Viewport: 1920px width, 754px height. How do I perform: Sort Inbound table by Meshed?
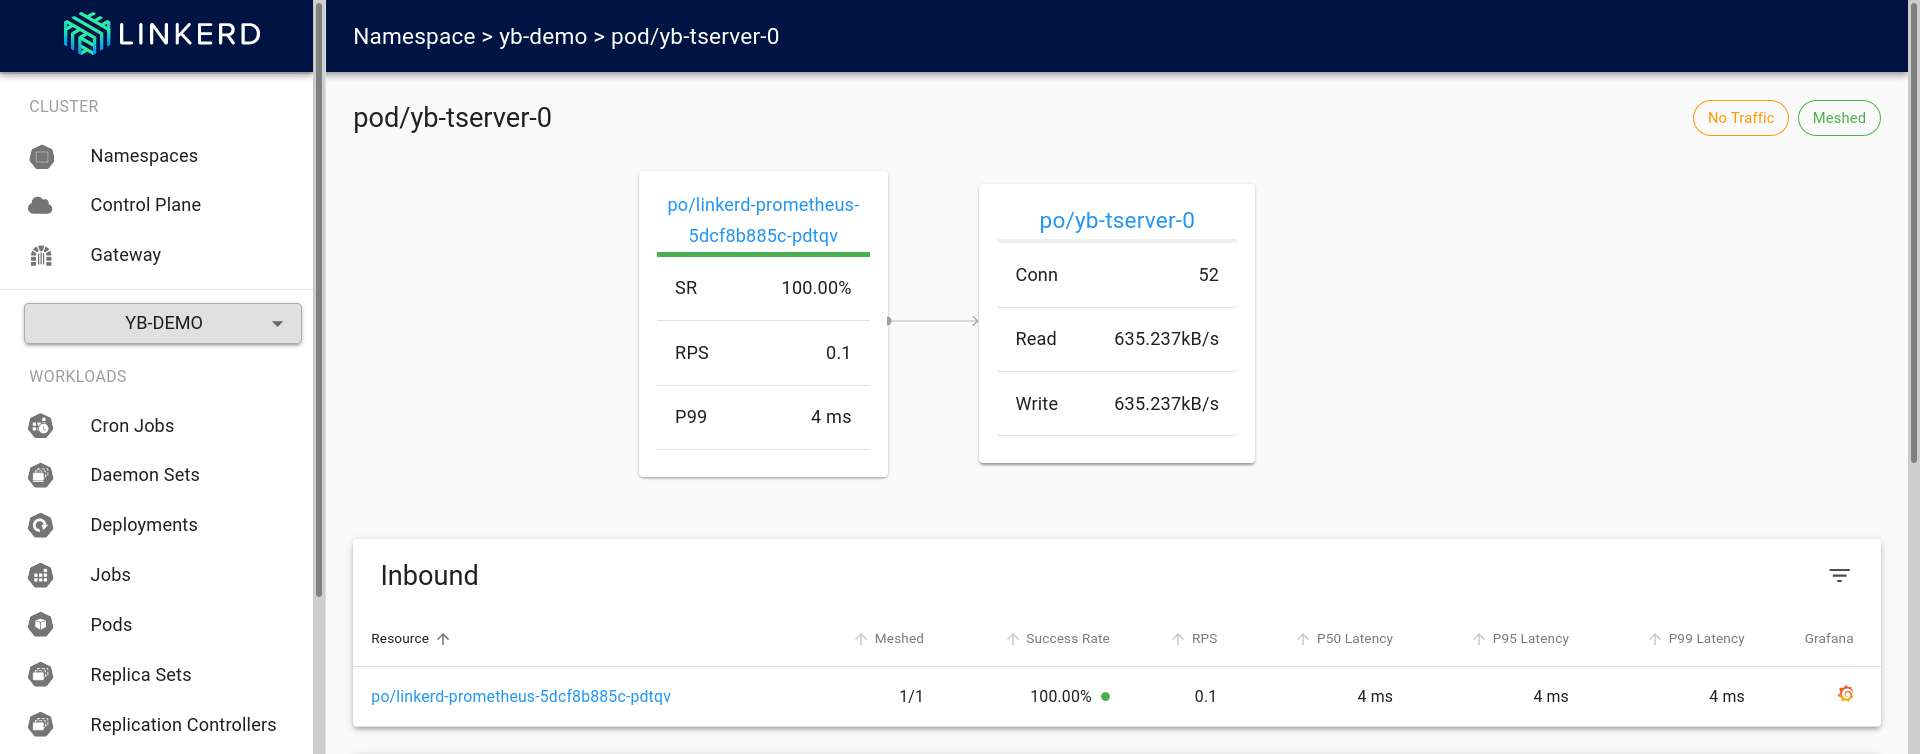(x=890, y=639)
